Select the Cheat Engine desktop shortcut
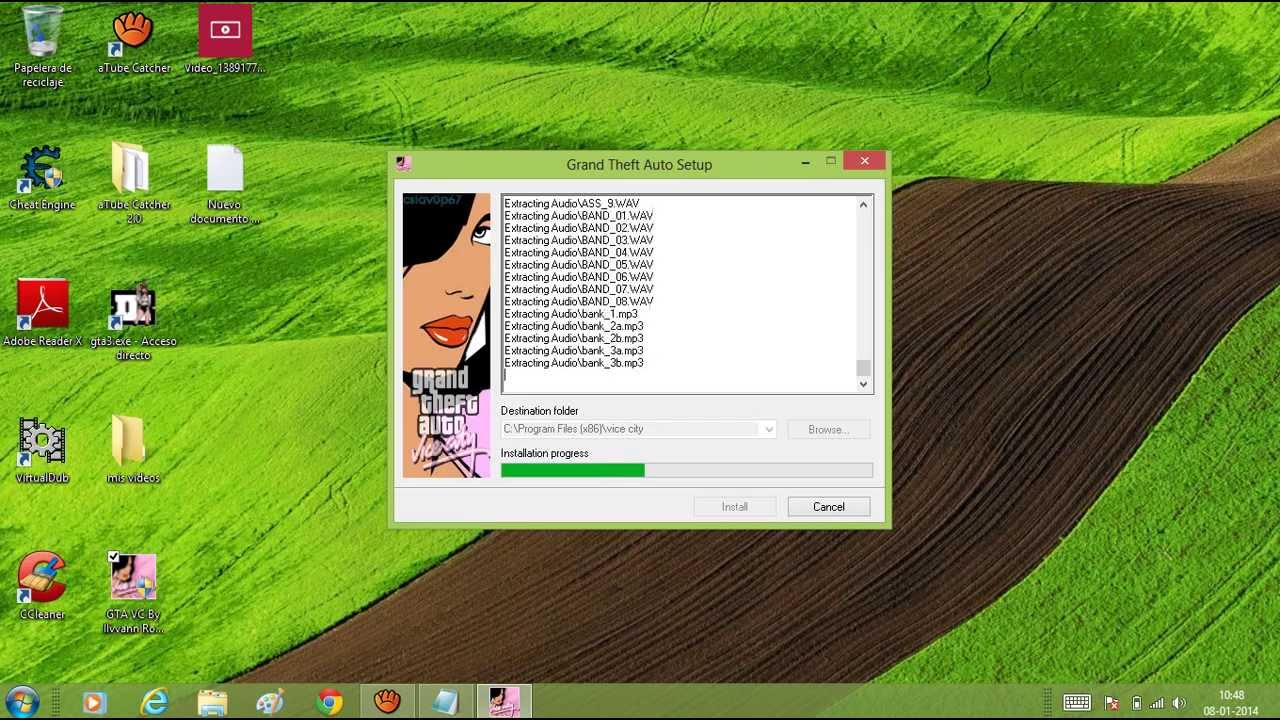 tap(42, 178)
